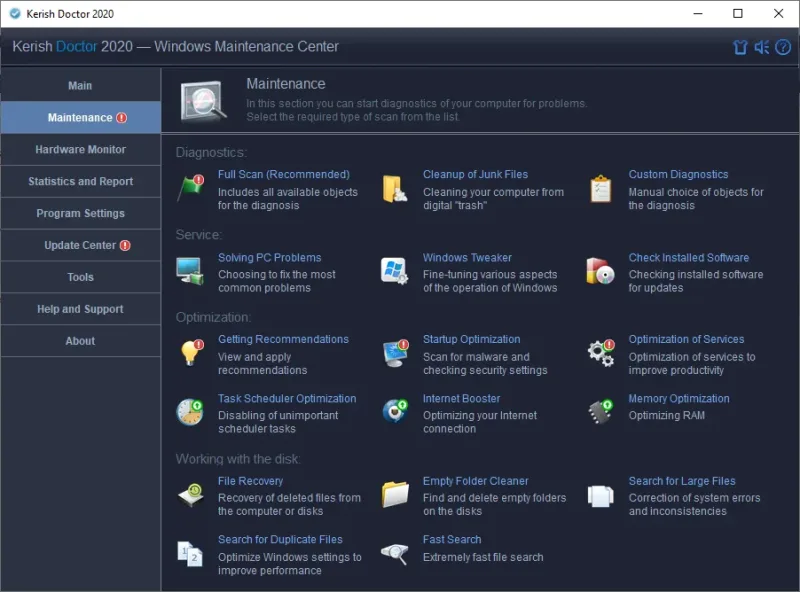Click the skin (shirt) icon in header

[740, 47]
